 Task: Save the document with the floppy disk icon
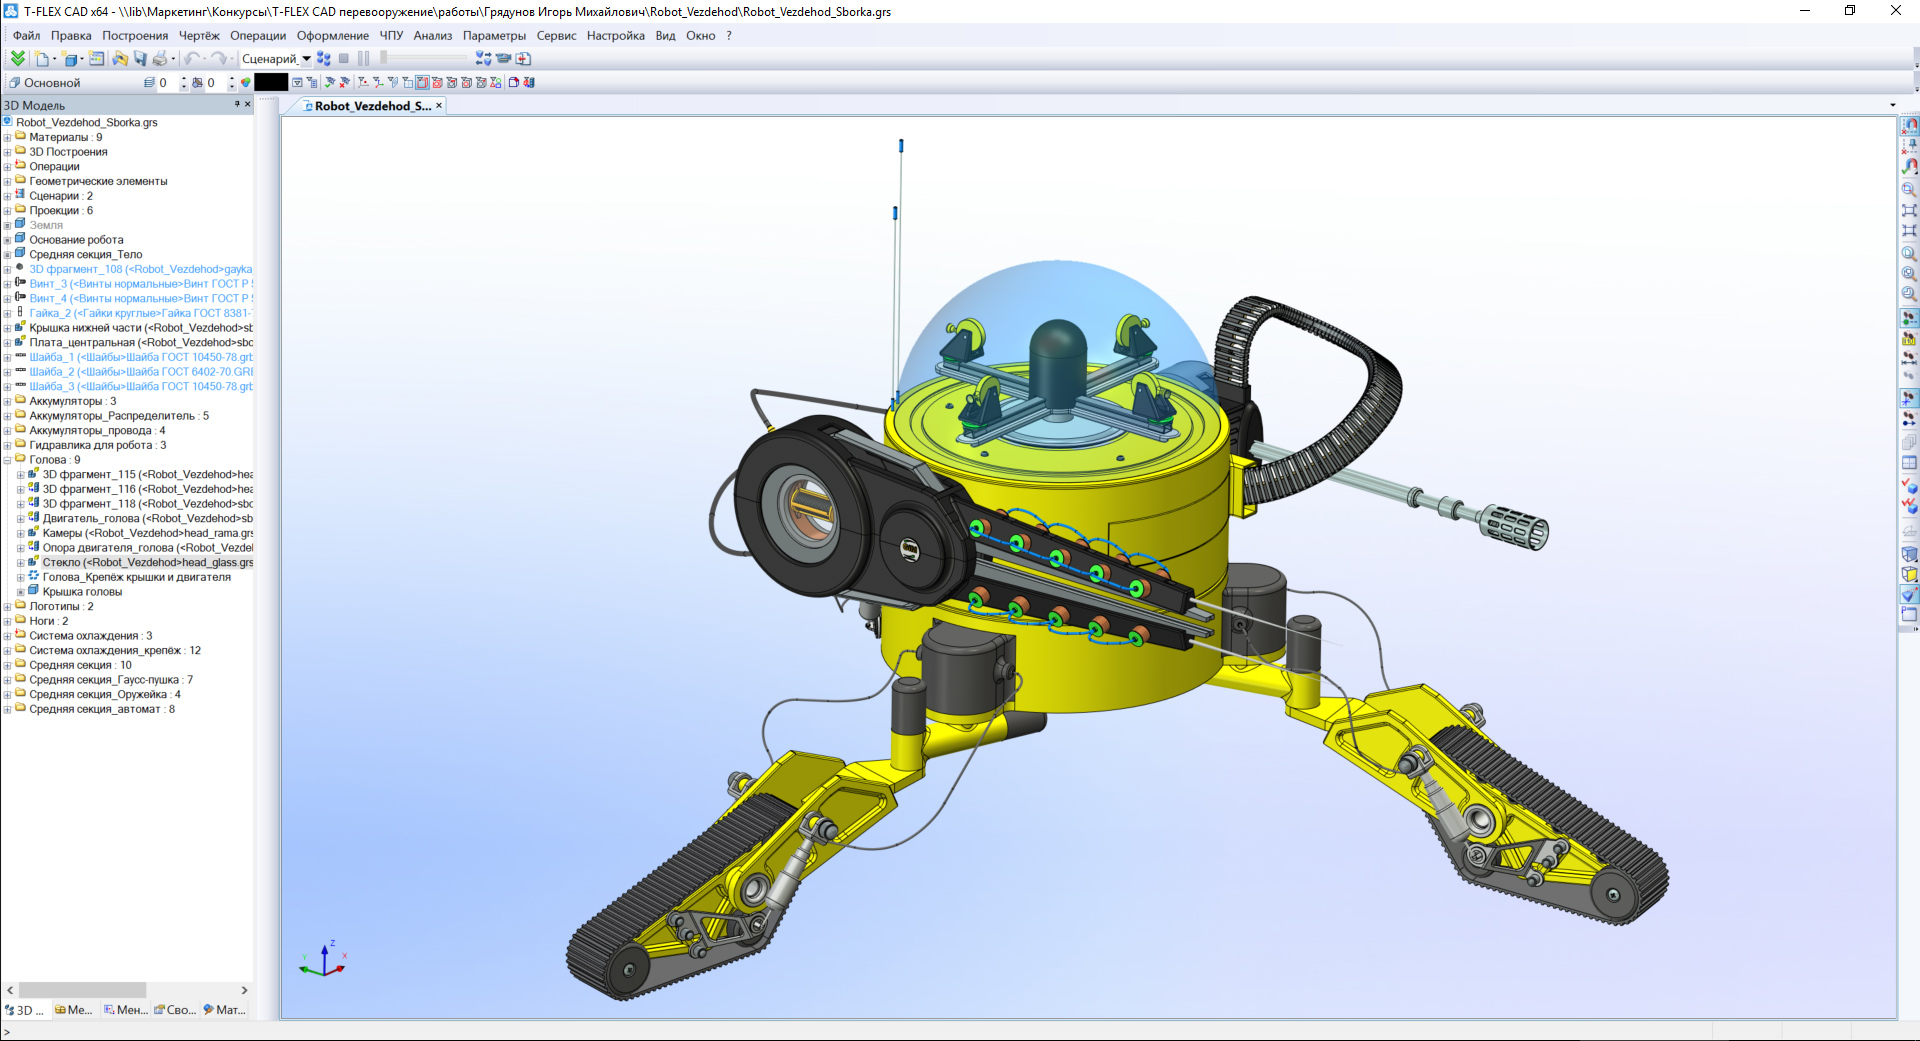[140, 59]
